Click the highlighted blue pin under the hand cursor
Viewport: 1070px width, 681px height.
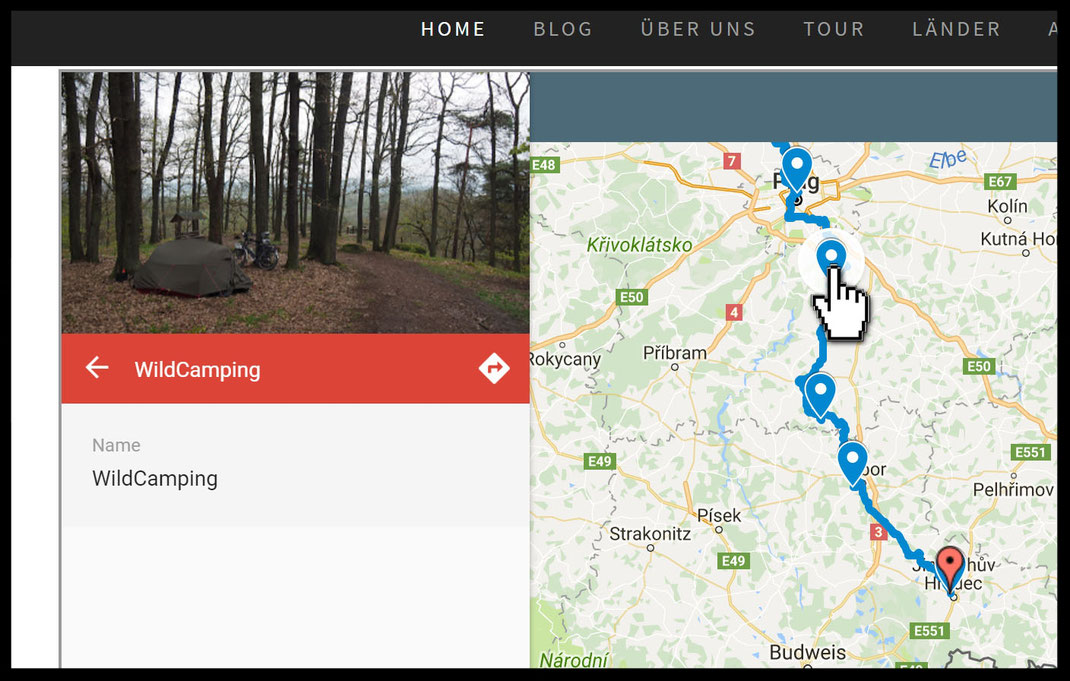click(x=831, y=259)
